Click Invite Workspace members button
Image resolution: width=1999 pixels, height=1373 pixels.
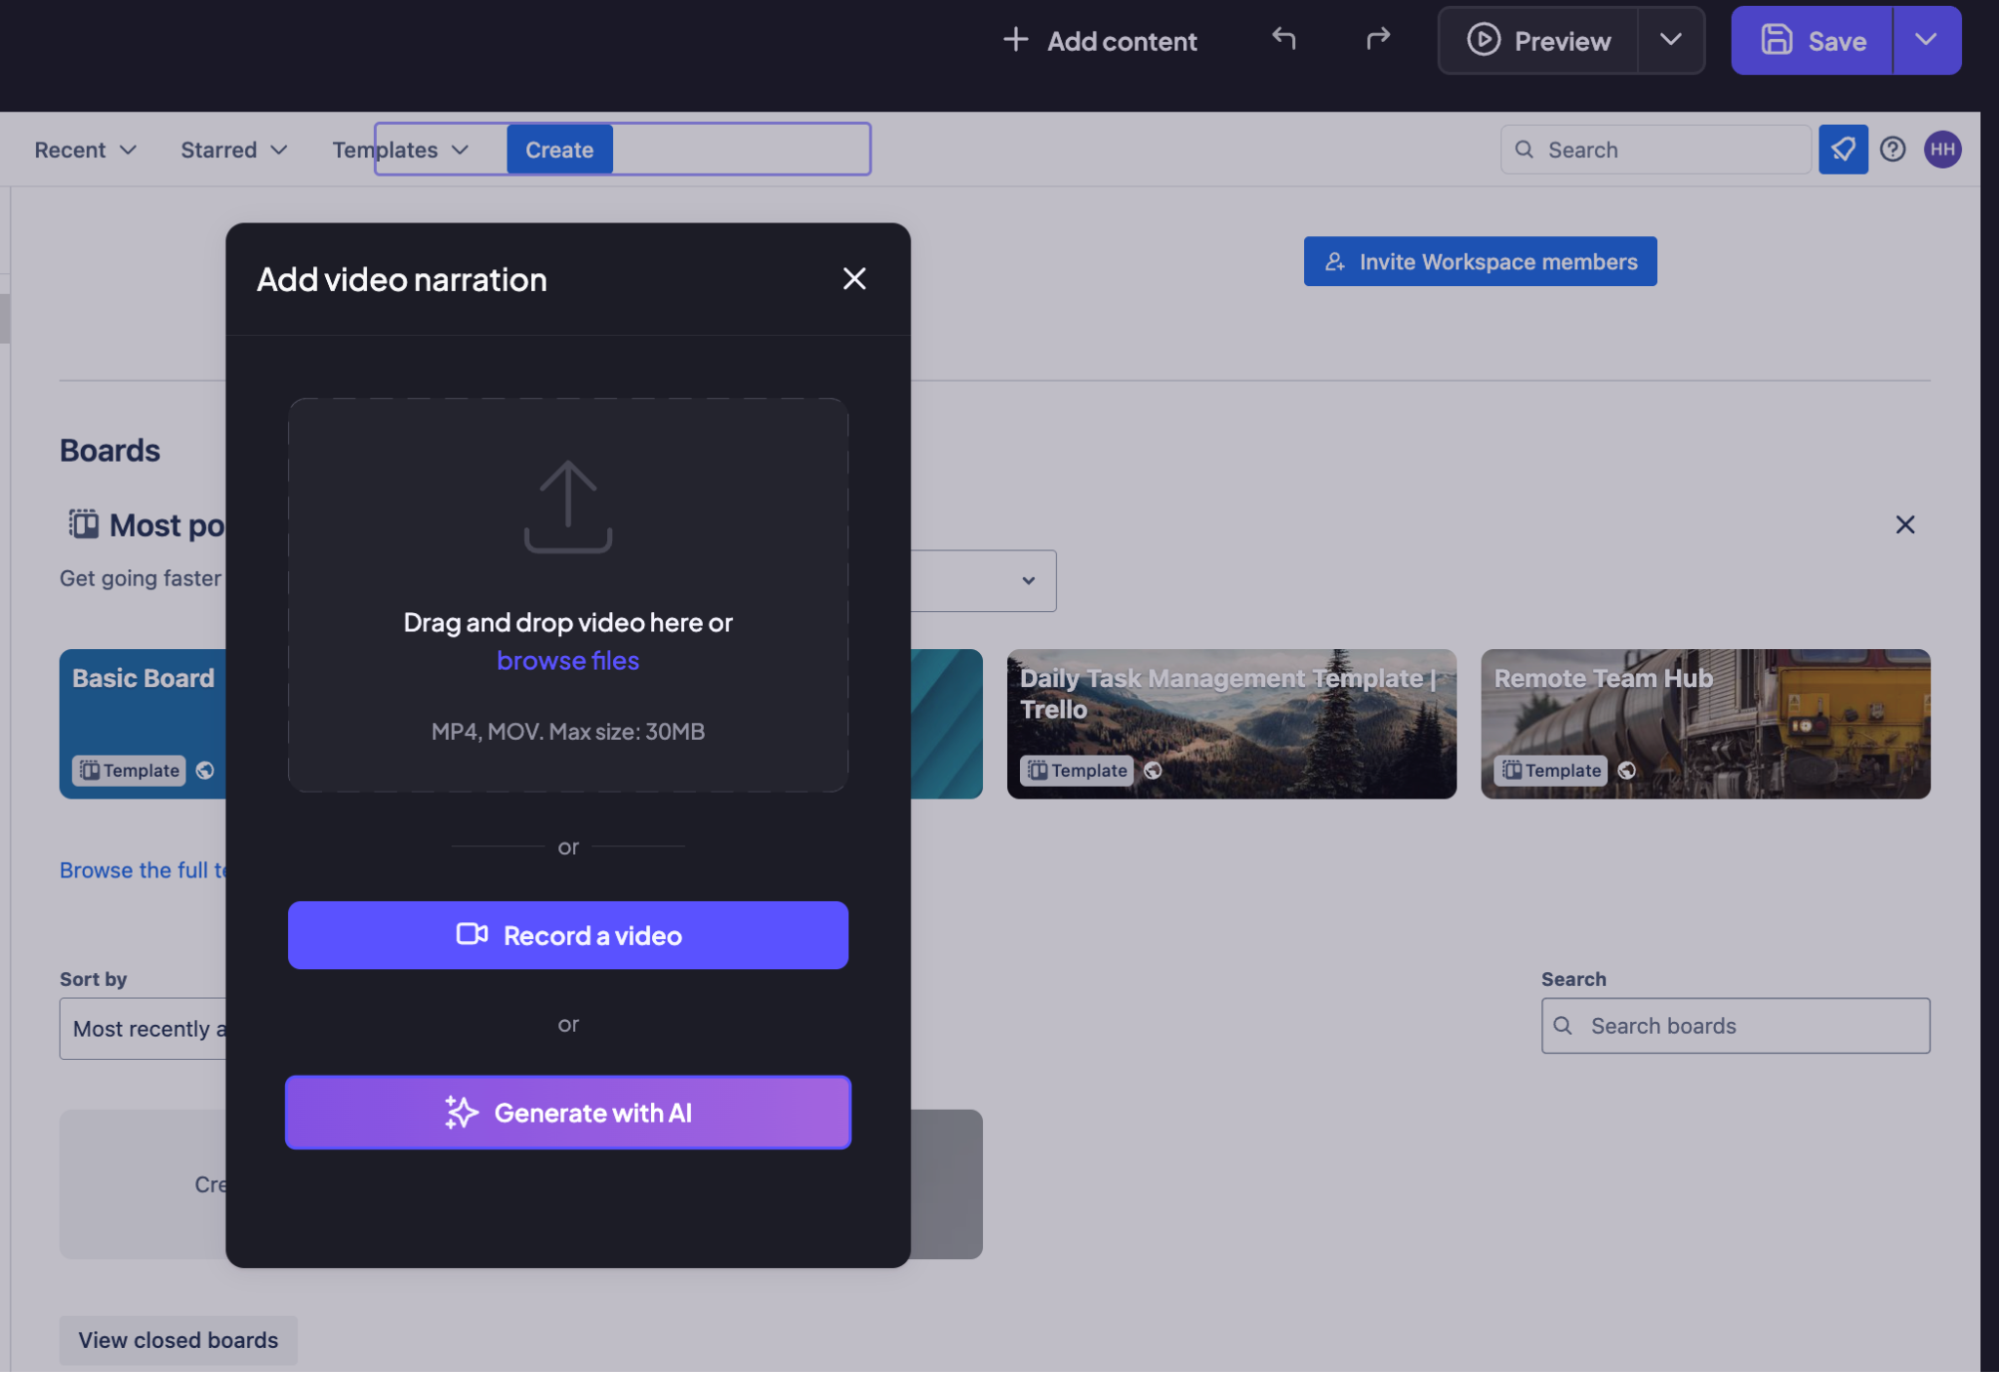coord(1479,262)
